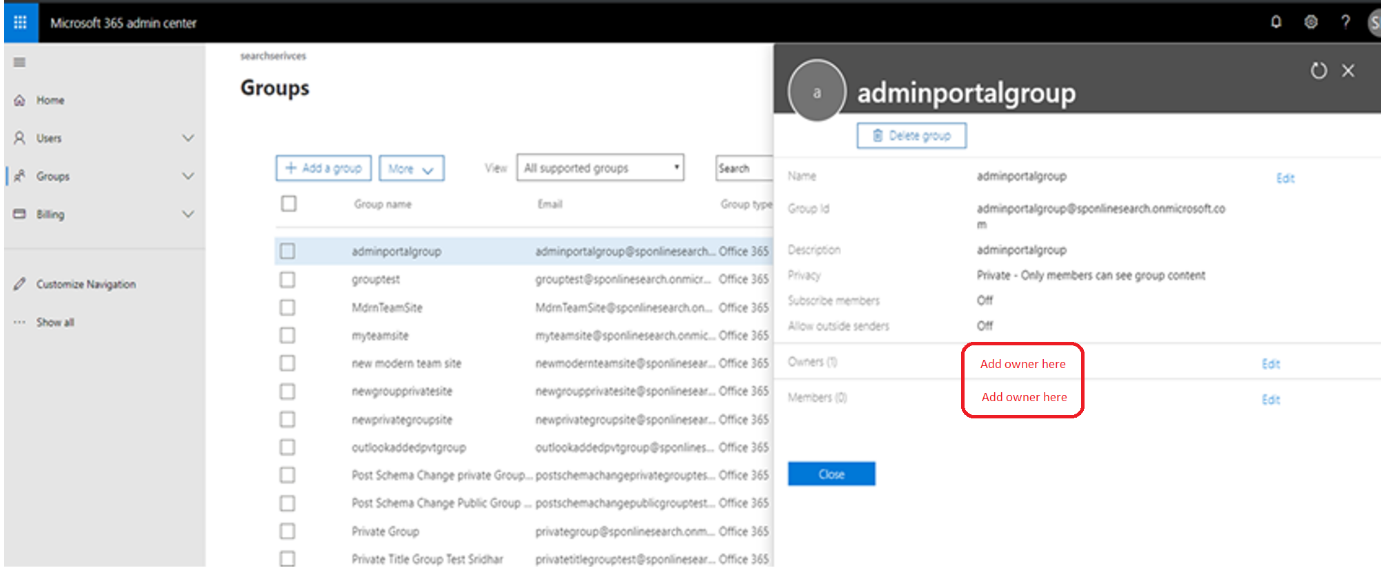
Task: Expand the Groups chevron in the sidebar
Action: click(x=188, y=176)
